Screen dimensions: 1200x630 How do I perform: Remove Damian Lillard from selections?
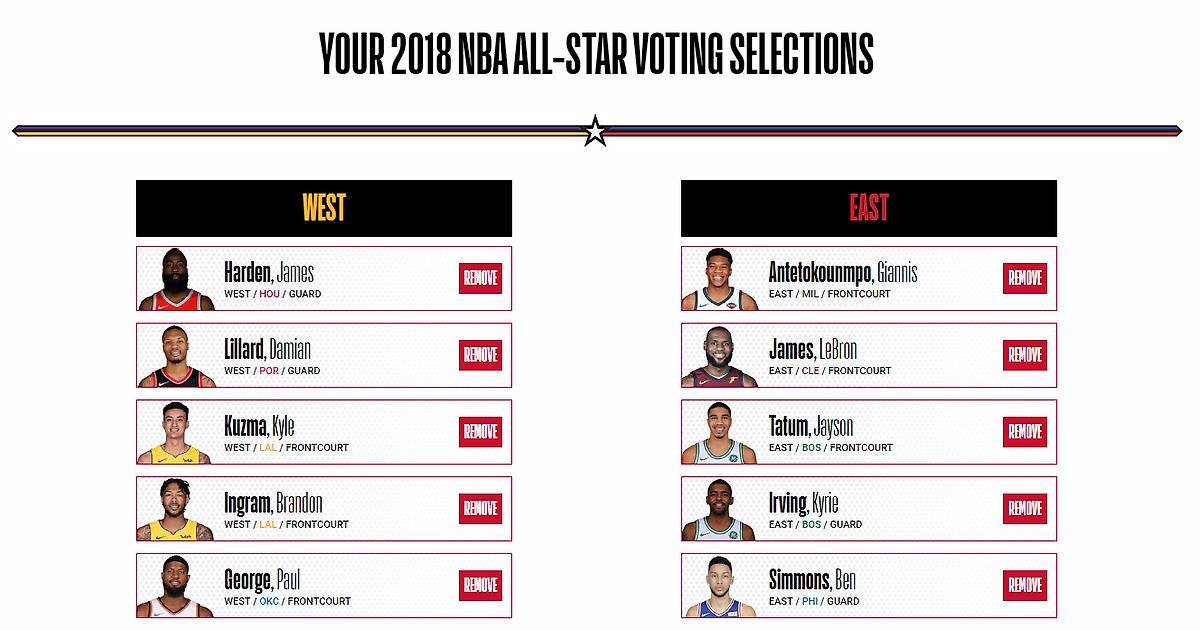click(480, 355)
